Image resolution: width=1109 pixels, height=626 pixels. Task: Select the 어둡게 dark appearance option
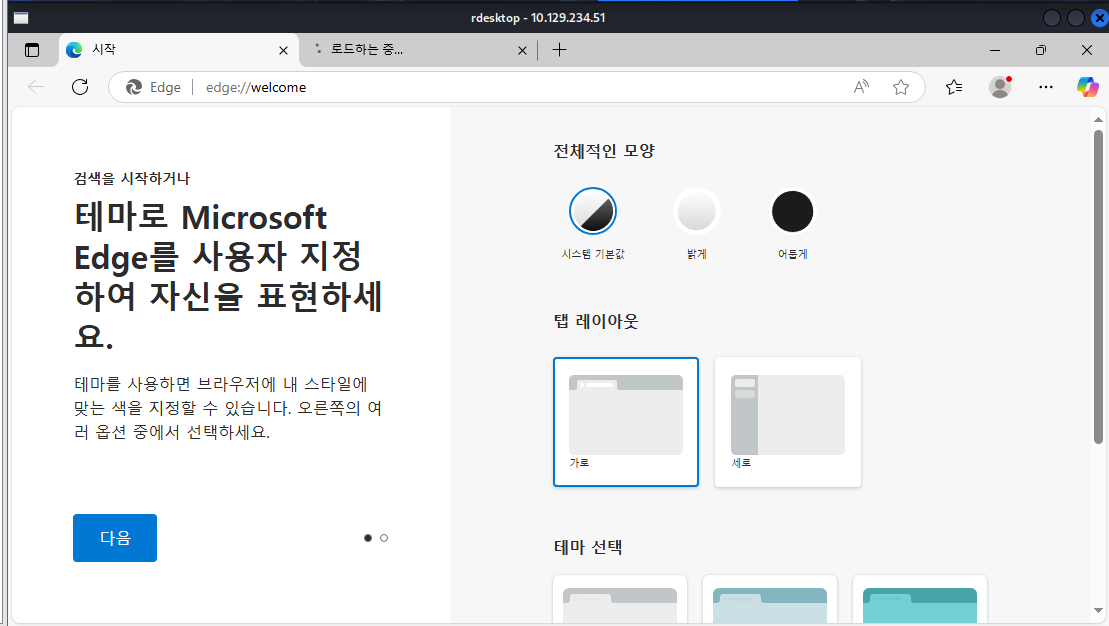click(793, 211)
